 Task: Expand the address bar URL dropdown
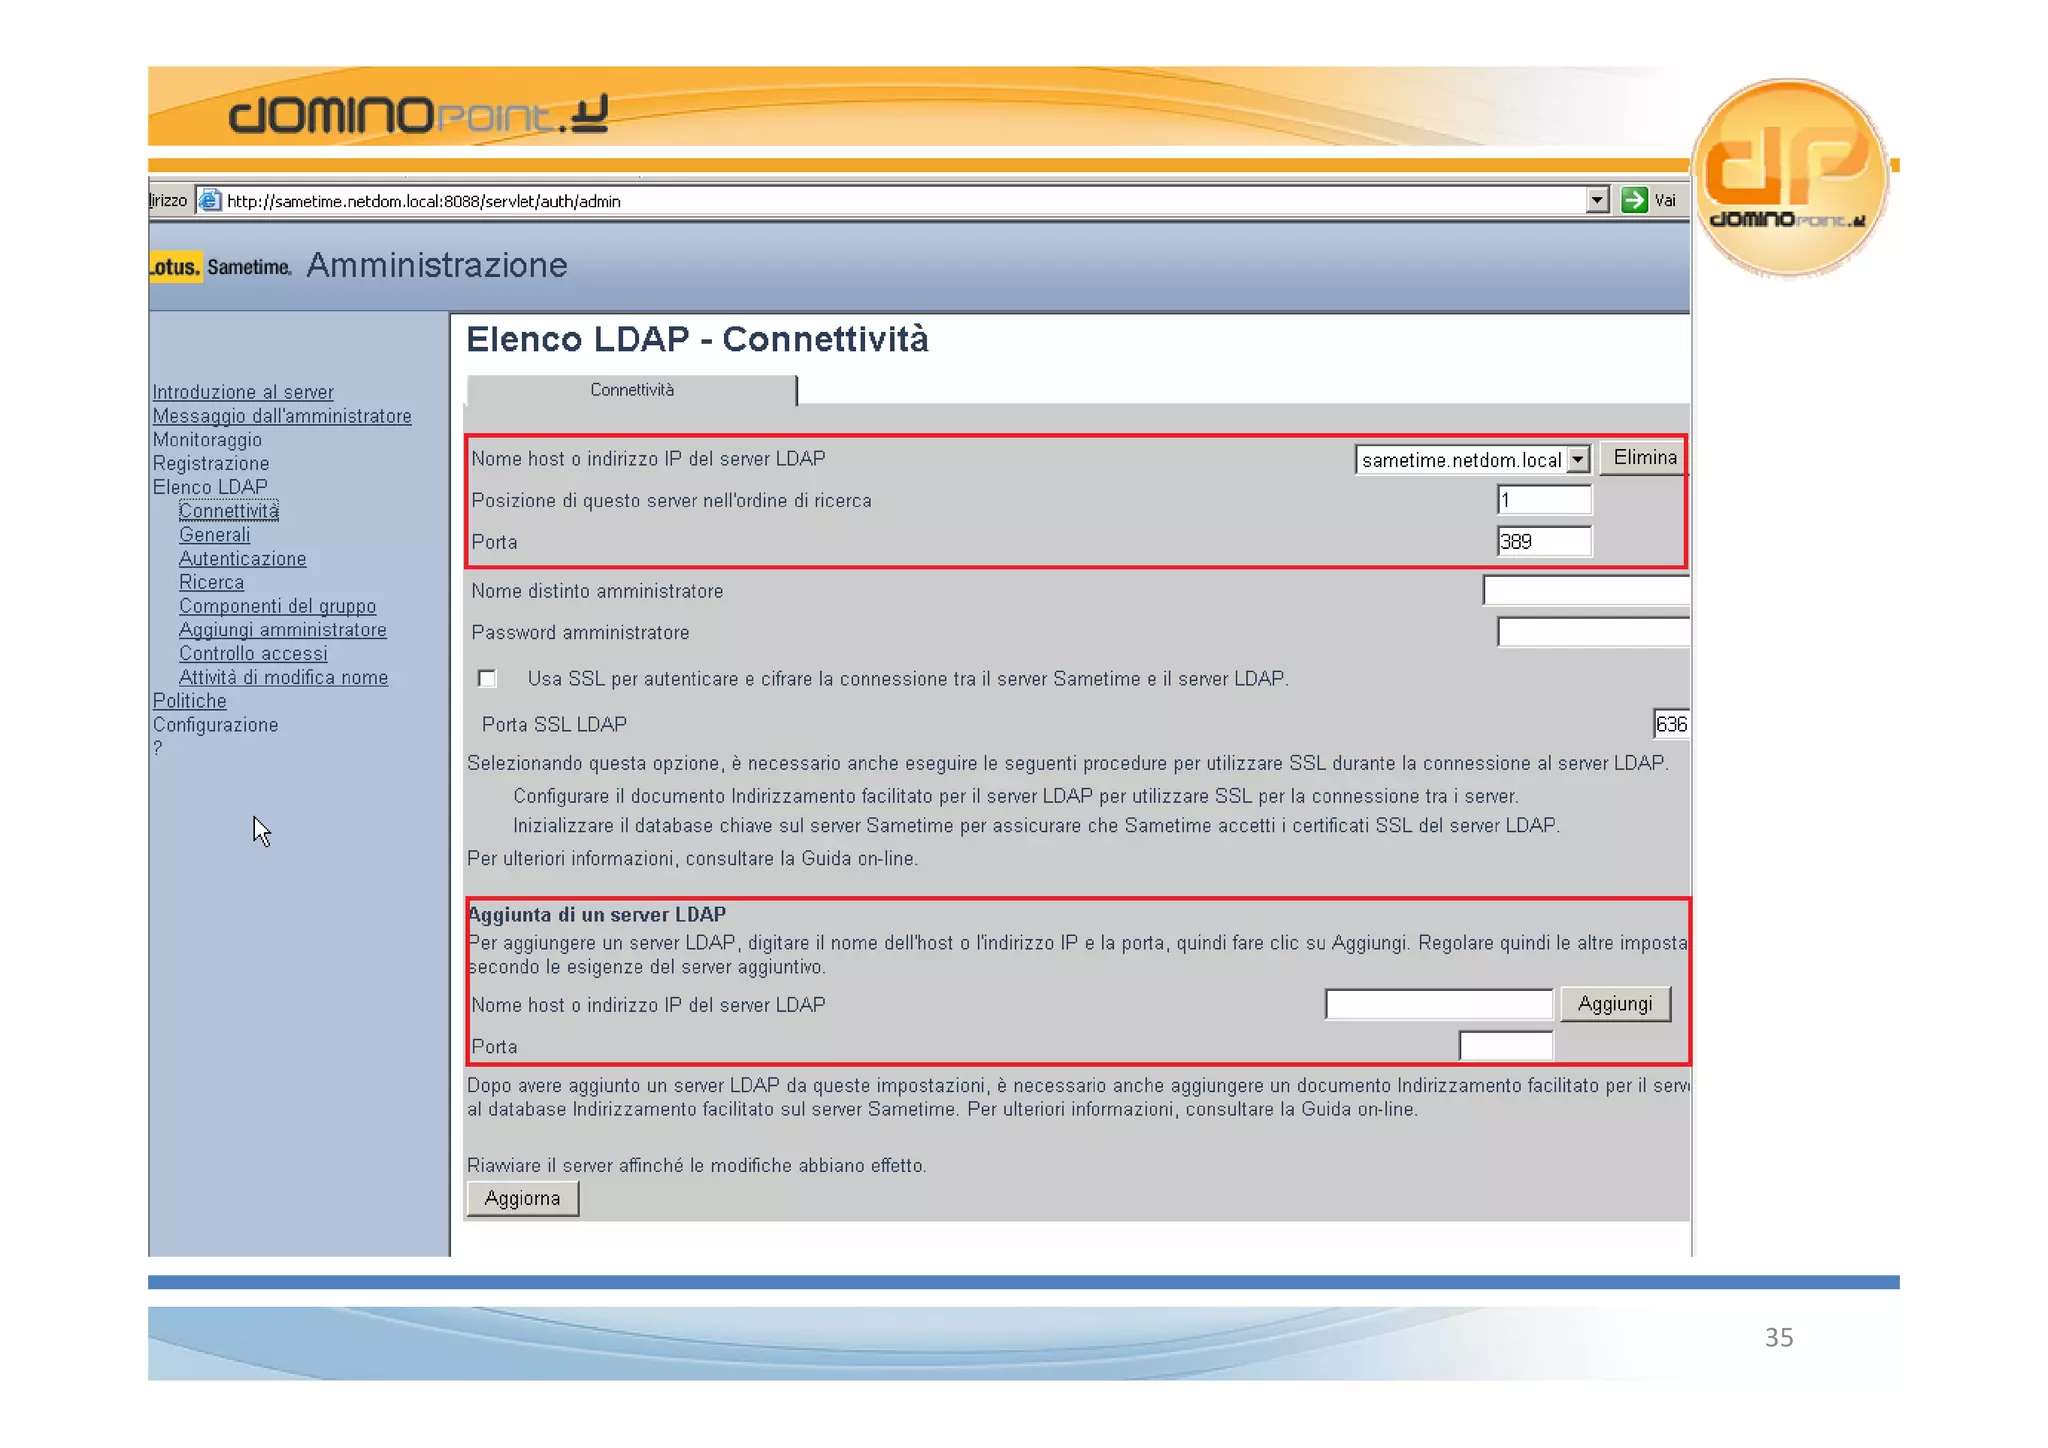[1596, 200]
